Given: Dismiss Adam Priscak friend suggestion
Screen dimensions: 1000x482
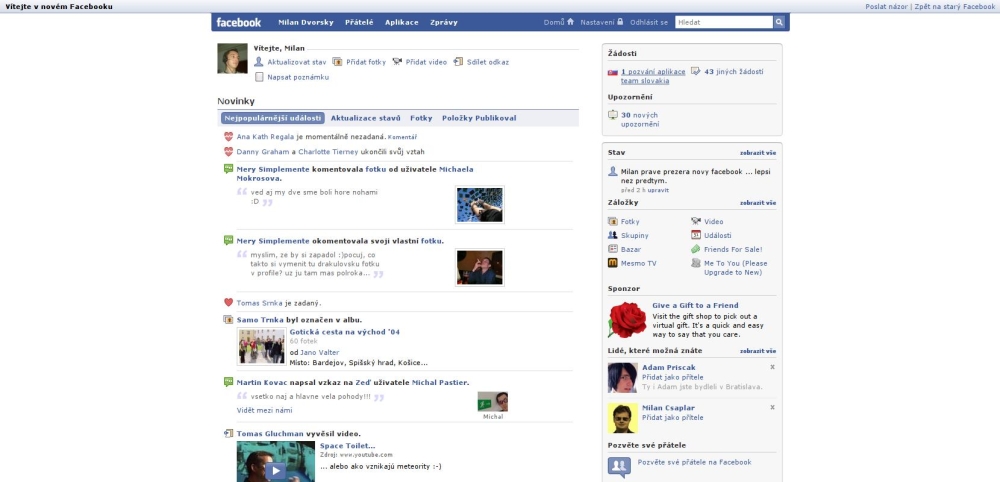Looking at the screenshot, I should tap(772, 367).
